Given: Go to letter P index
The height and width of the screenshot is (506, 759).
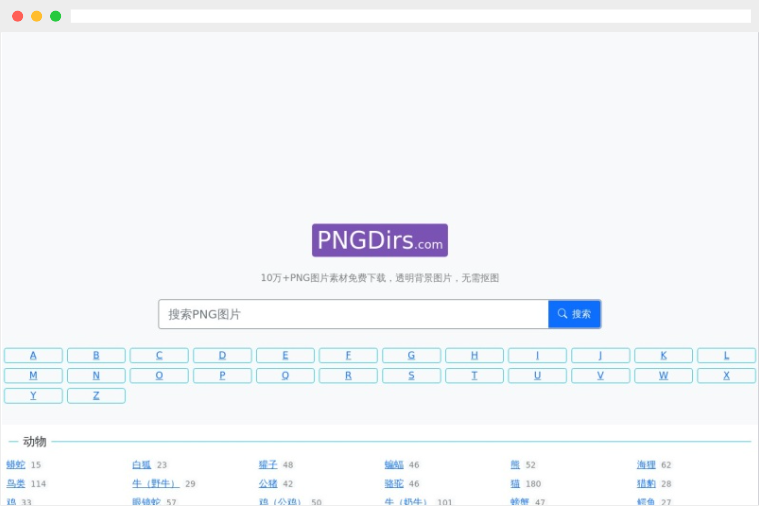Looking at the screenshot, I should [222, 376].
